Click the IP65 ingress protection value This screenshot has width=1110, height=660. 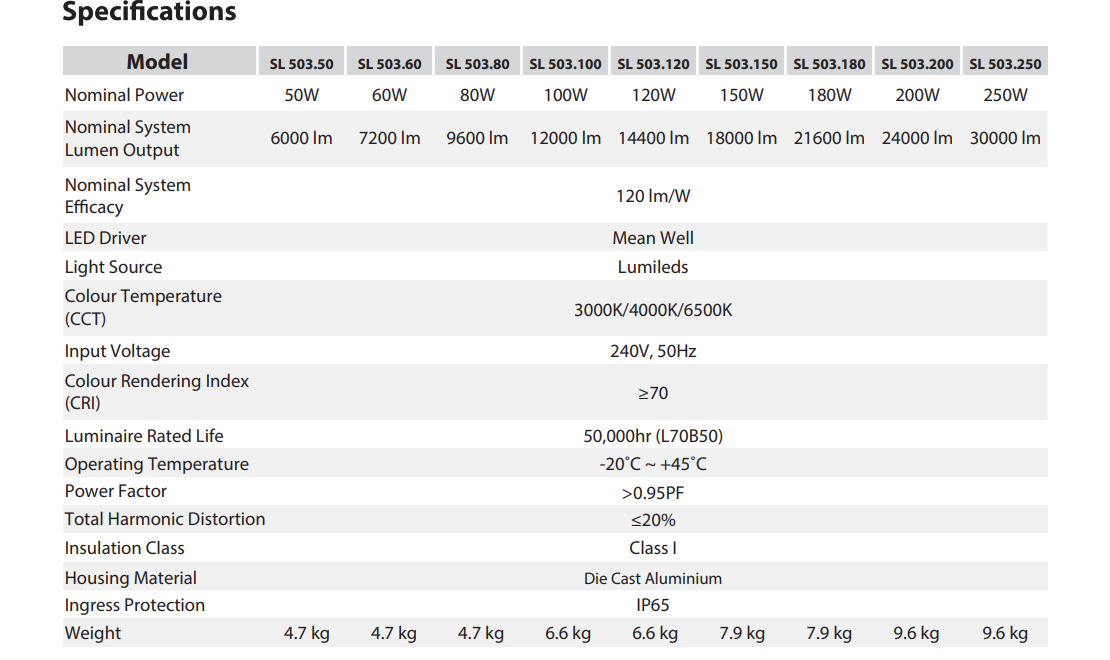coord(653,605)
